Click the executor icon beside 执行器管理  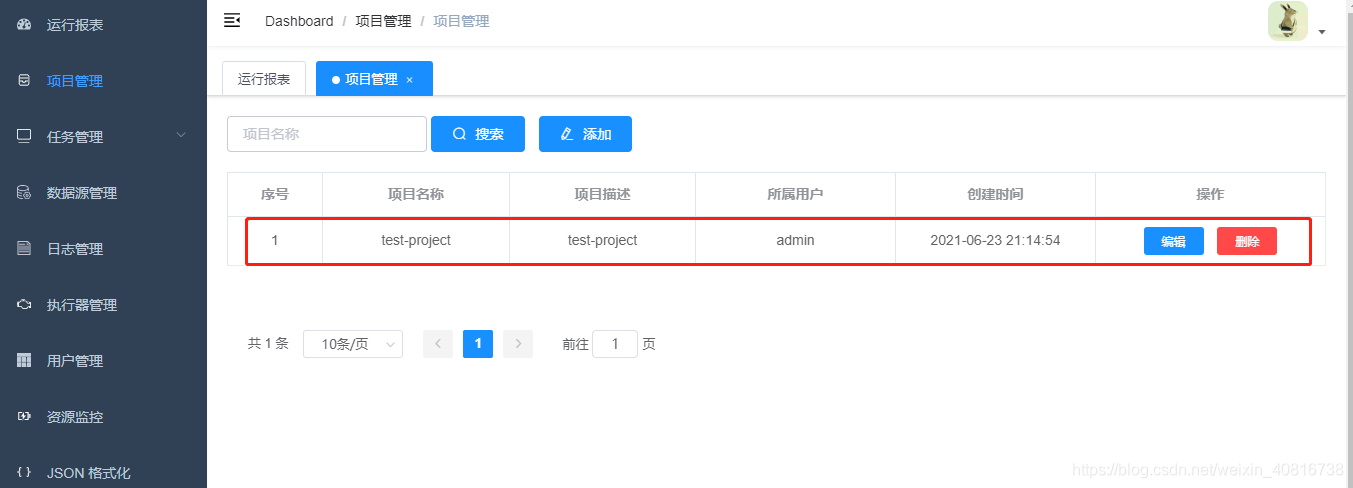(x=24, y=304)
